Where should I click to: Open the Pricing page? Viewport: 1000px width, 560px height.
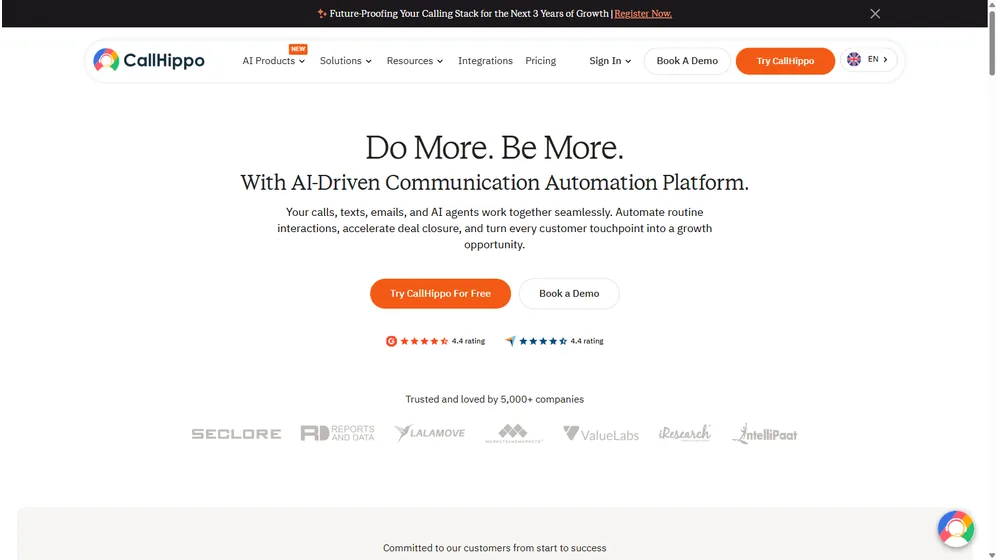pos(540,61)
